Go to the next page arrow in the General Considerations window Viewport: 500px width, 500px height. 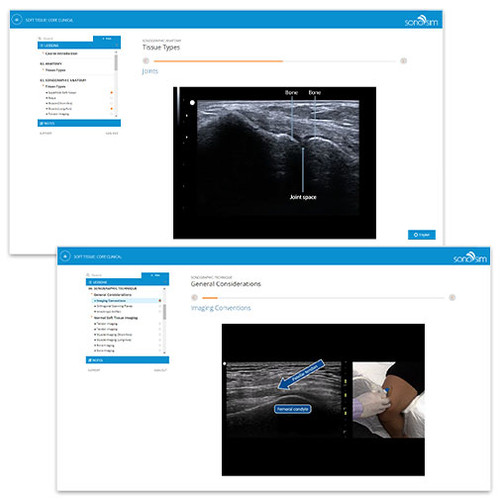pos(452,298)
